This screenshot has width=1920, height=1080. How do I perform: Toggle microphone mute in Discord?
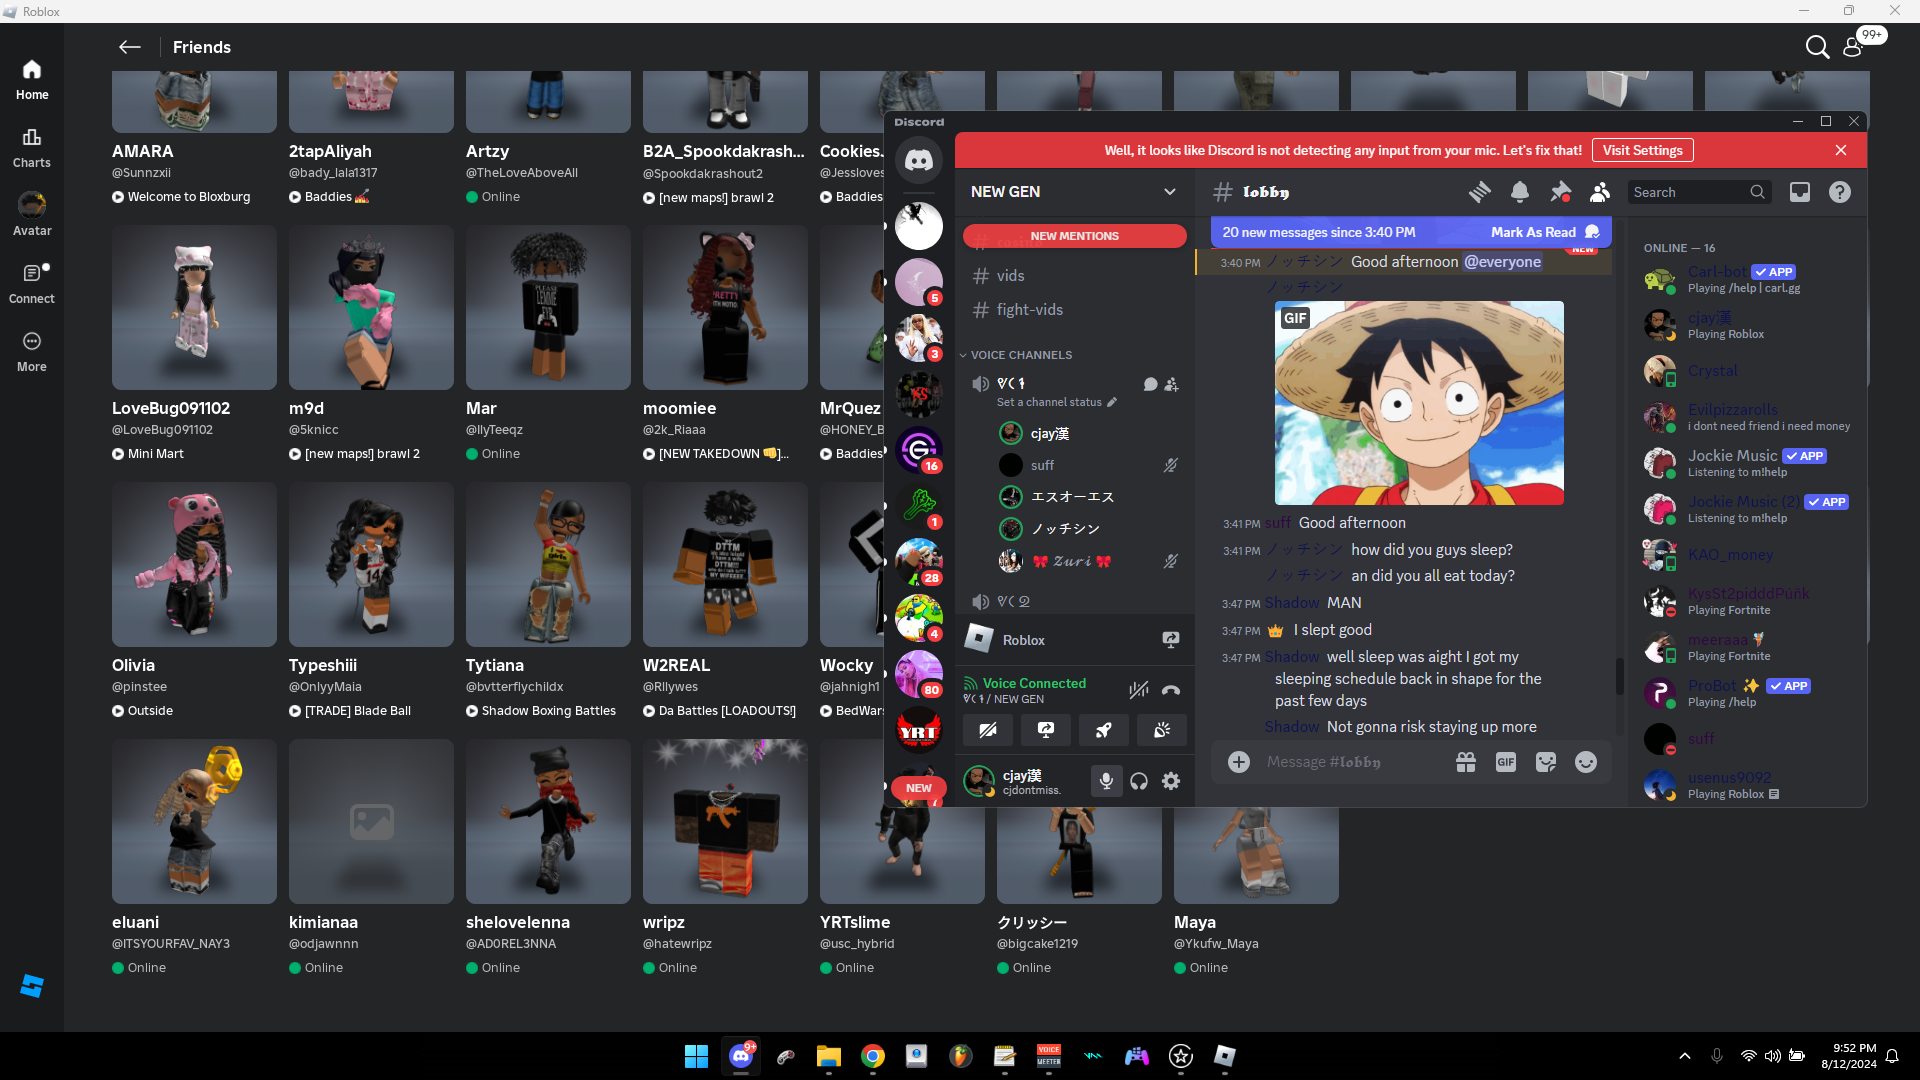(x=1106, y=781)
